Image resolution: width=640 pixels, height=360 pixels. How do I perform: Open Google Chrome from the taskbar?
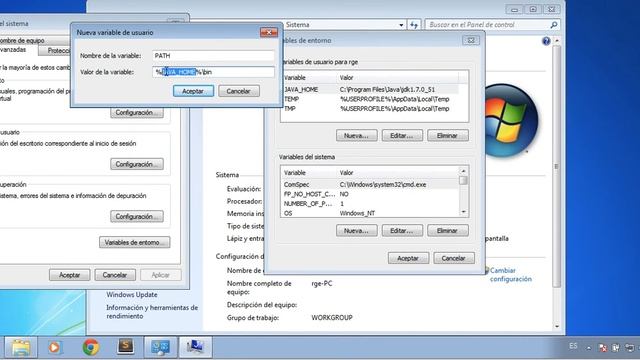(x=91, y=347)
